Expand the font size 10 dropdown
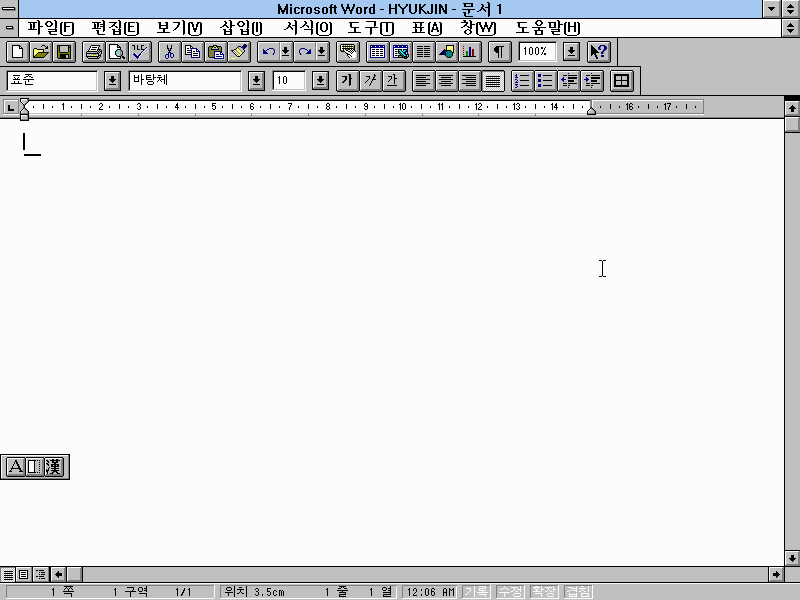 pyautogui.click(x=320, y=81)
